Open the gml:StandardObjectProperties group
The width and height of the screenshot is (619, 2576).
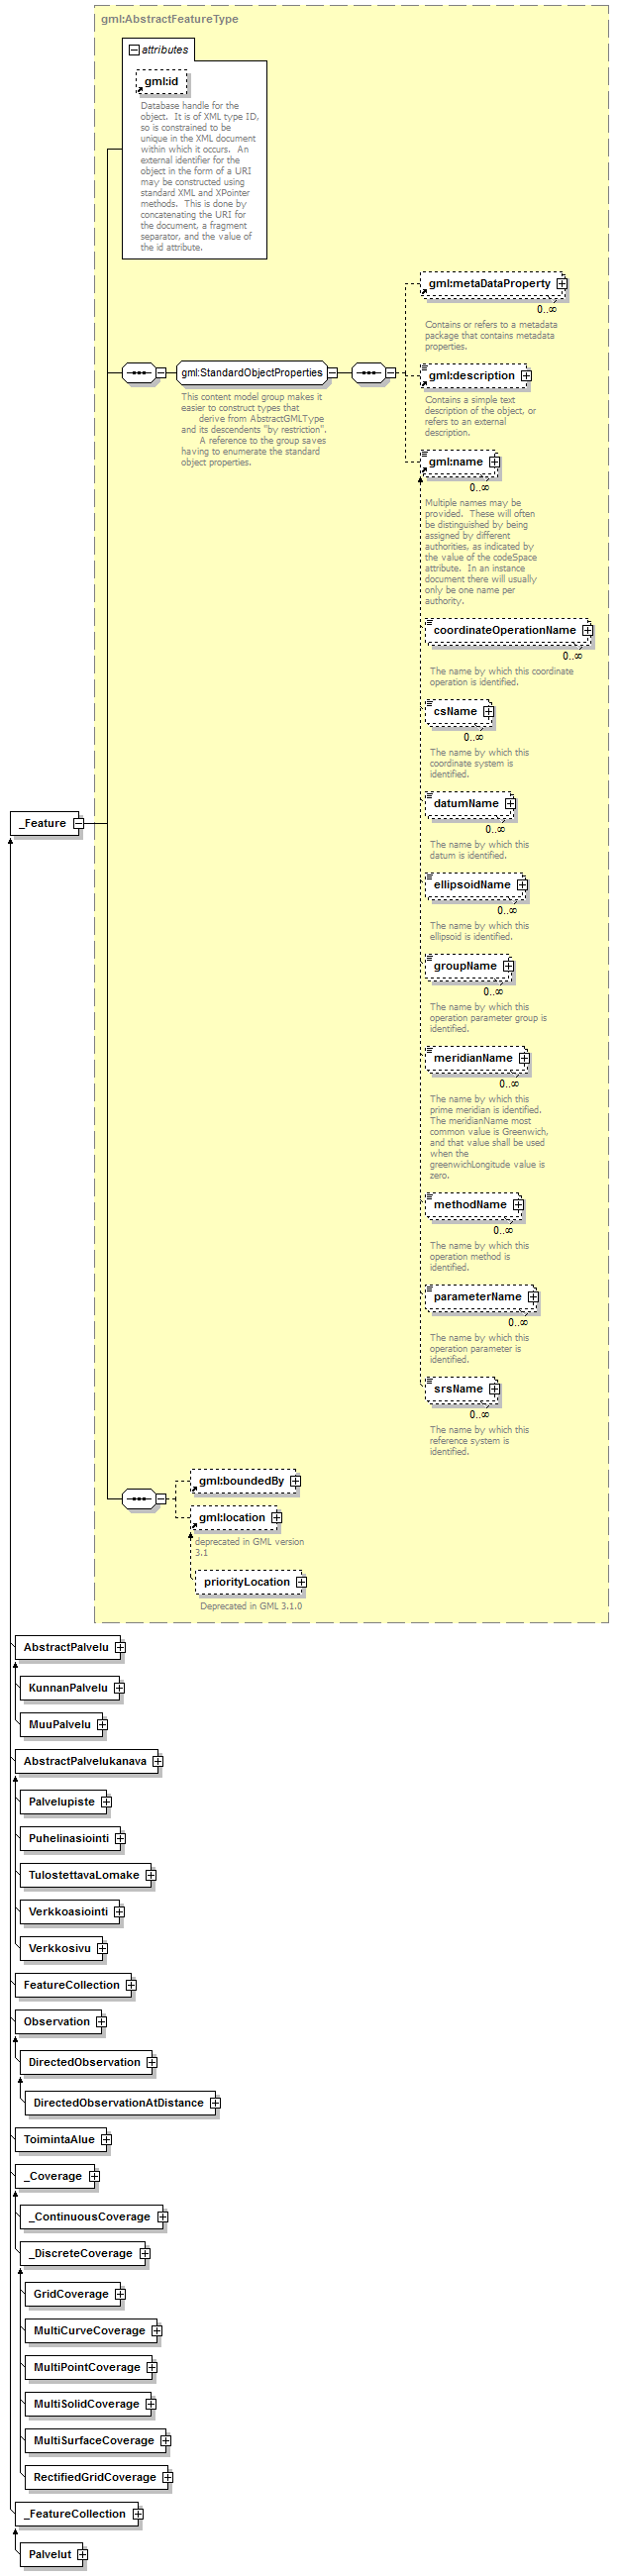(x=252, y=373)
